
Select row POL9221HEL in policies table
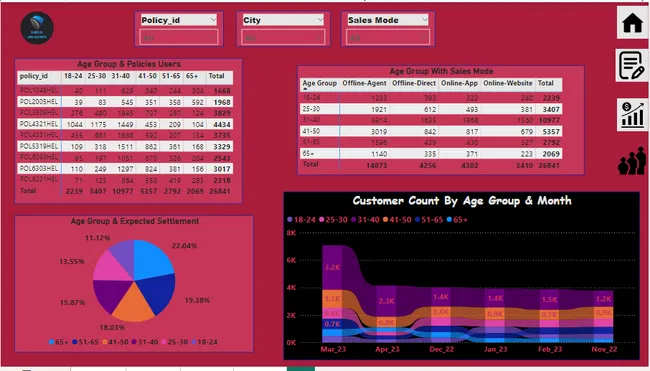125,180
